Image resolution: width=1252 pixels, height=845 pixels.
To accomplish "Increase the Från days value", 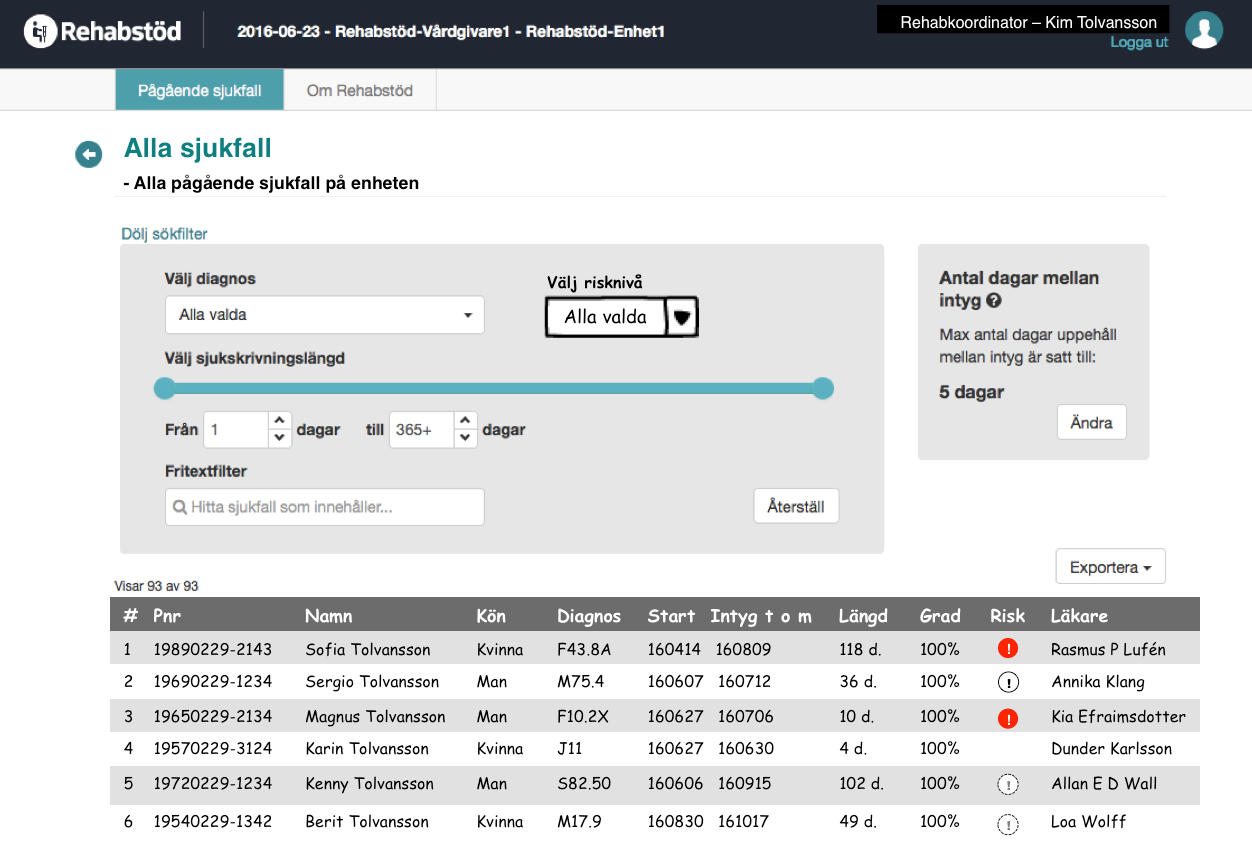I will (279, 421).
